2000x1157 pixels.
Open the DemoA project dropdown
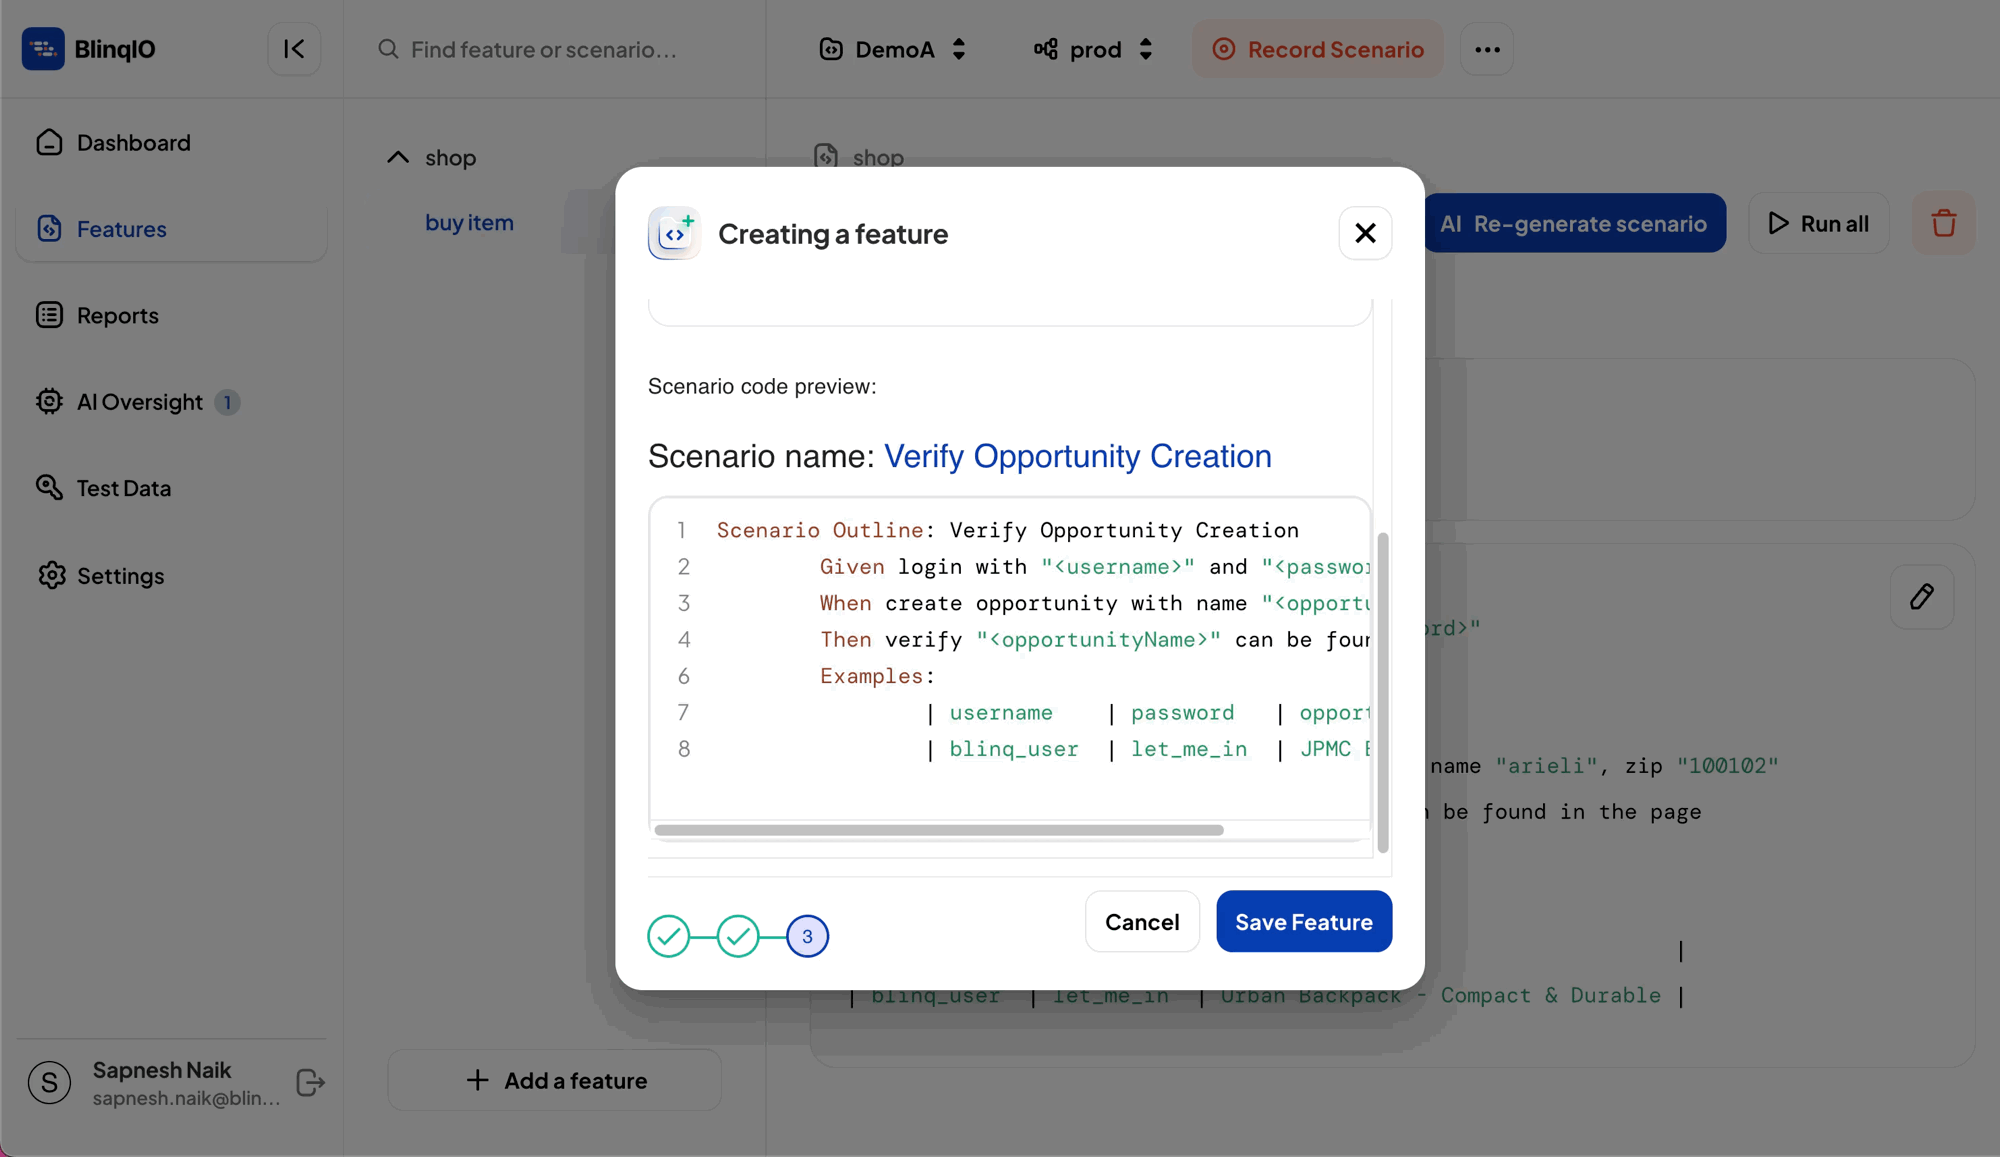coord(893,49)
